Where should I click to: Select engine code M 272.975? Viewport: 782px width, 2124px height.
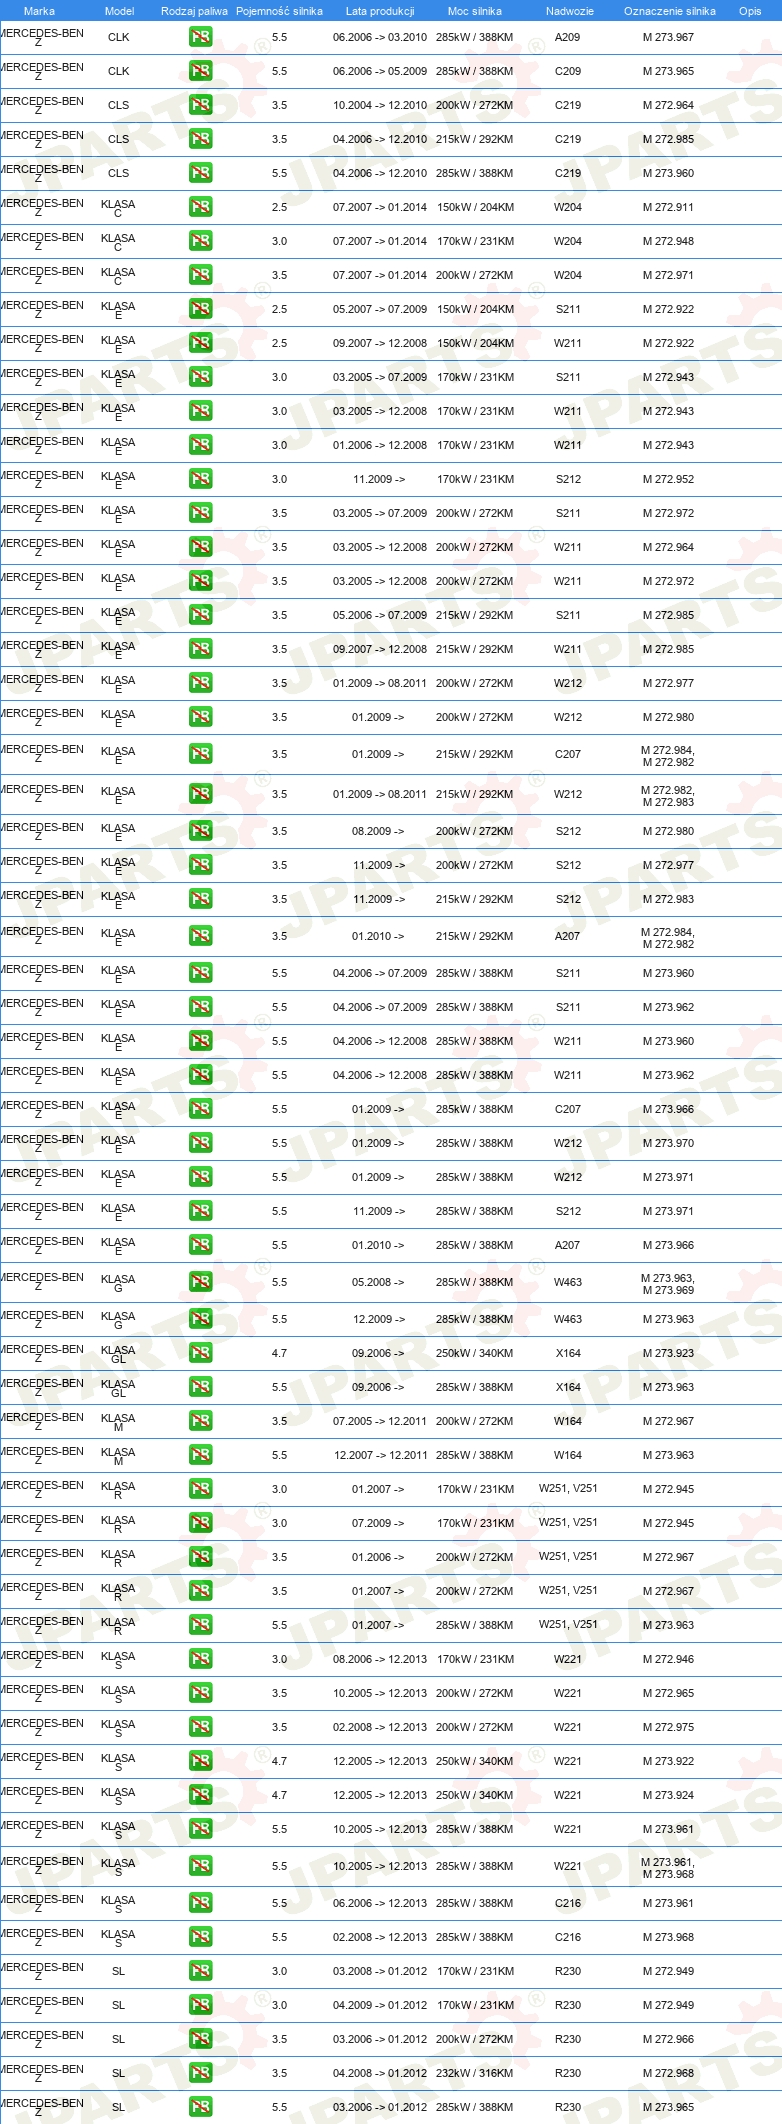[x=668, y=1727]
